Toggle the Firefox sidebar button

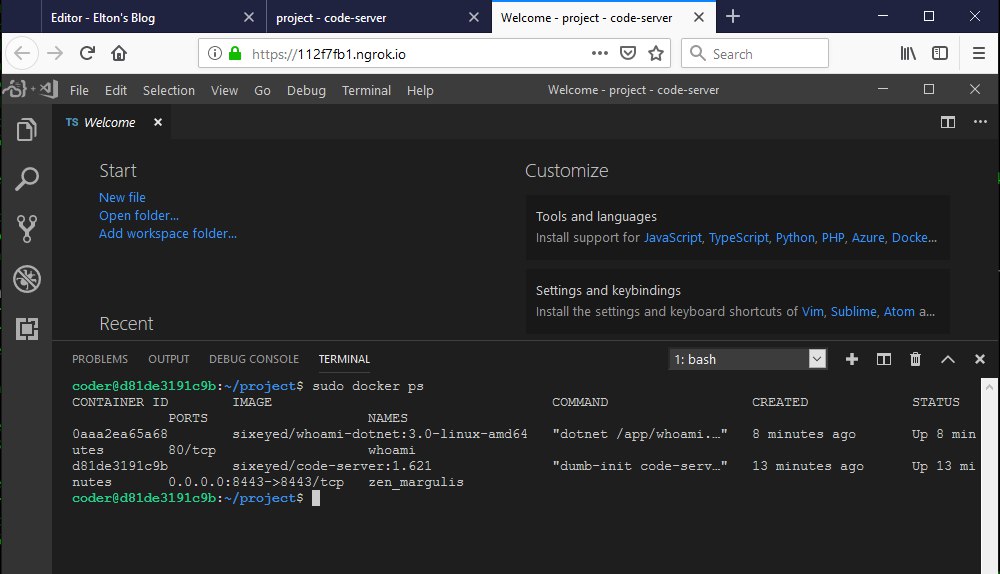[x=939, y=53]
